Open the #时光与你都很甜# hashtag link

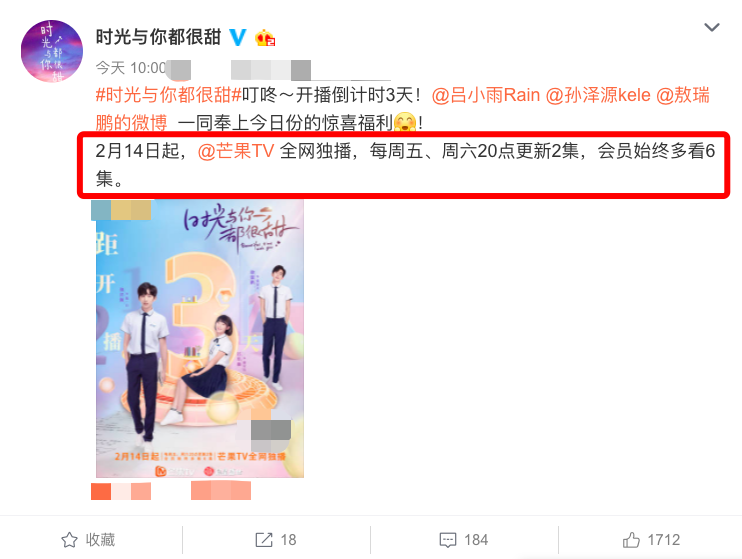[169, 95]
